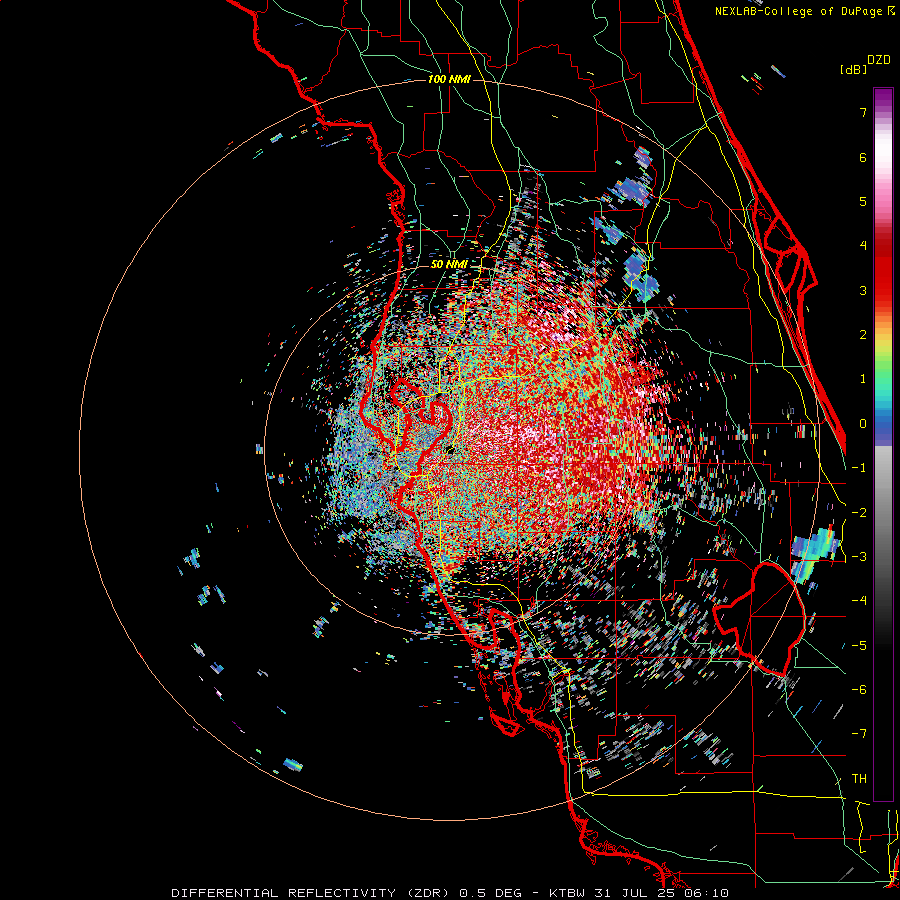Click the 5 tick label on color scale
This screenshot has width=900, height=900.
[x=863, y=201]
